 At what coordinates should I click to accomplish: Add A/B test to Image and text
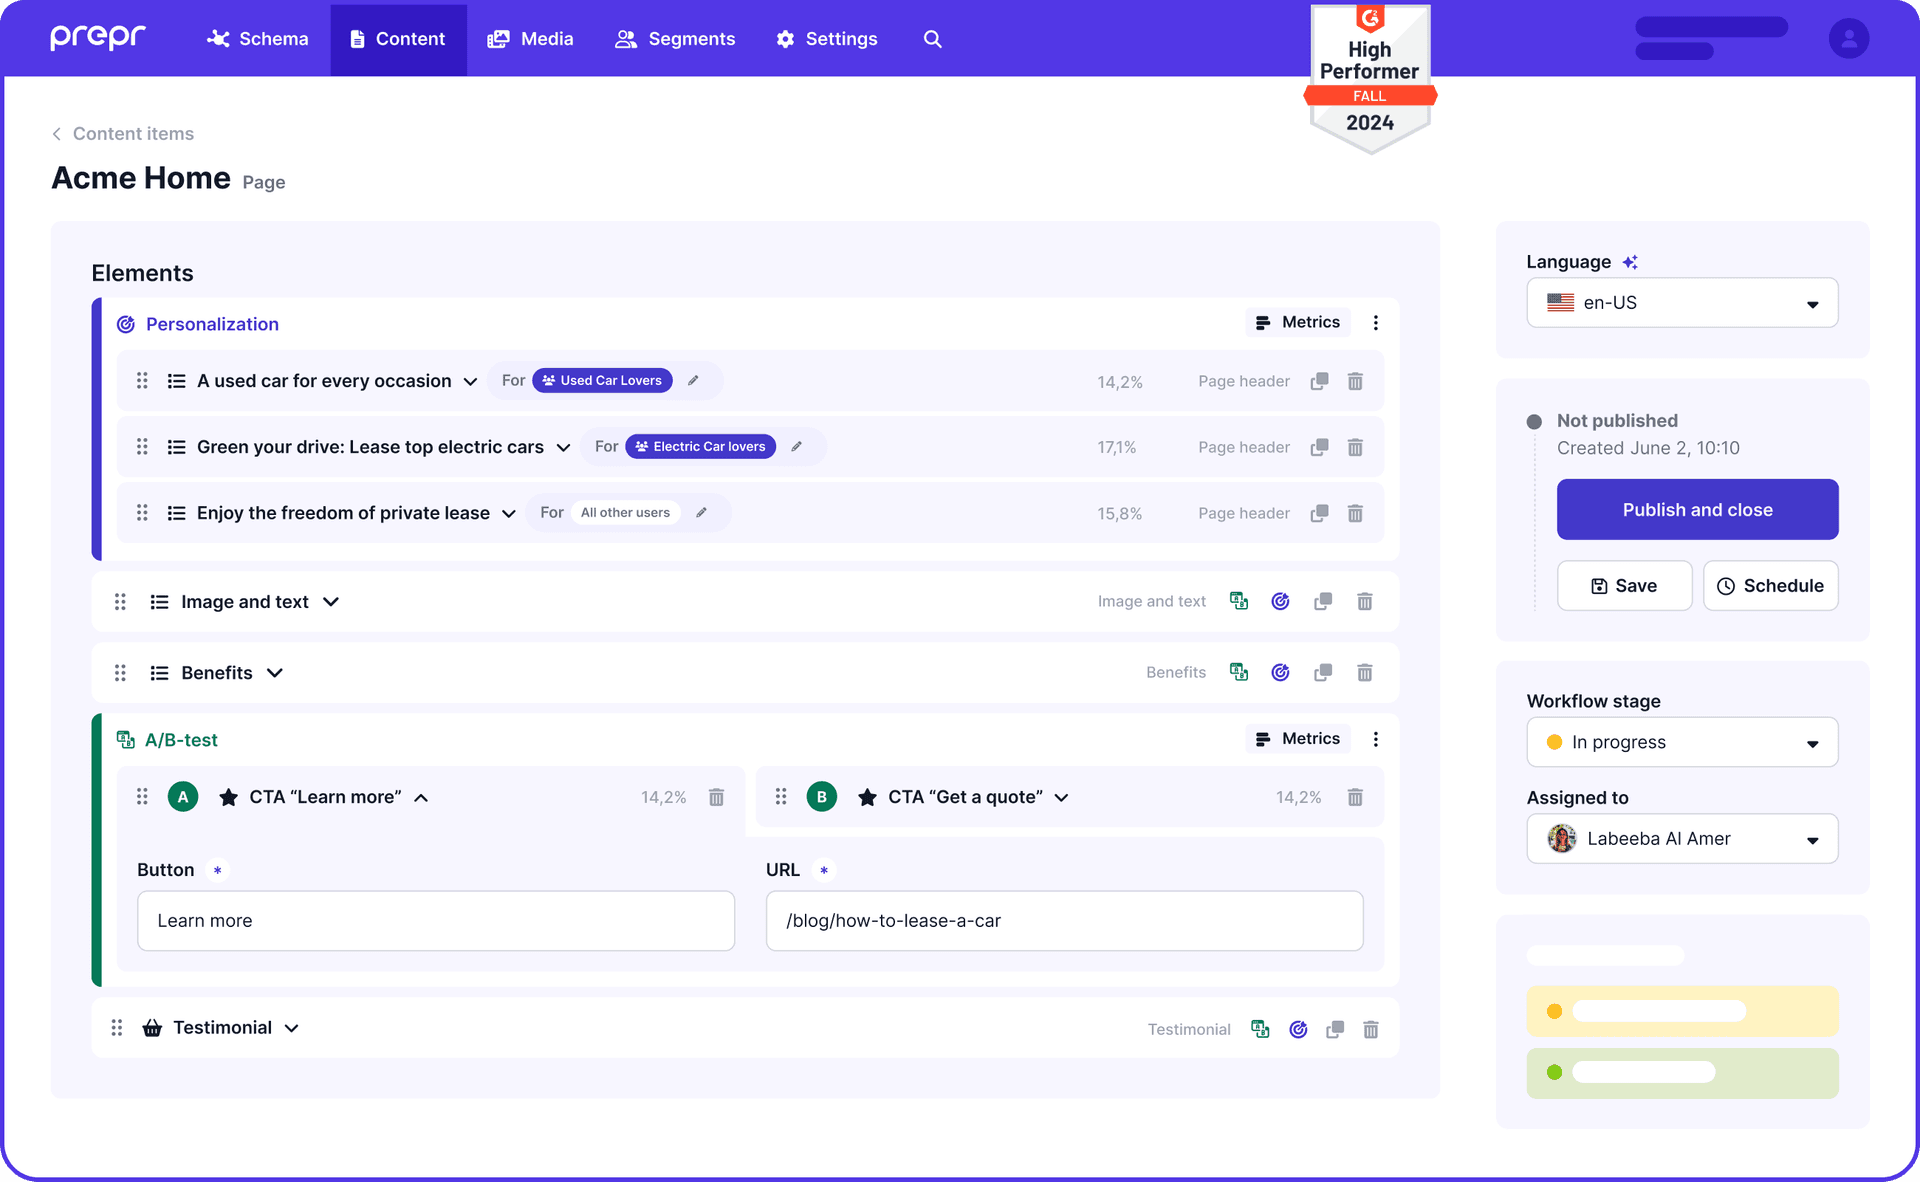coord(1239,601)
